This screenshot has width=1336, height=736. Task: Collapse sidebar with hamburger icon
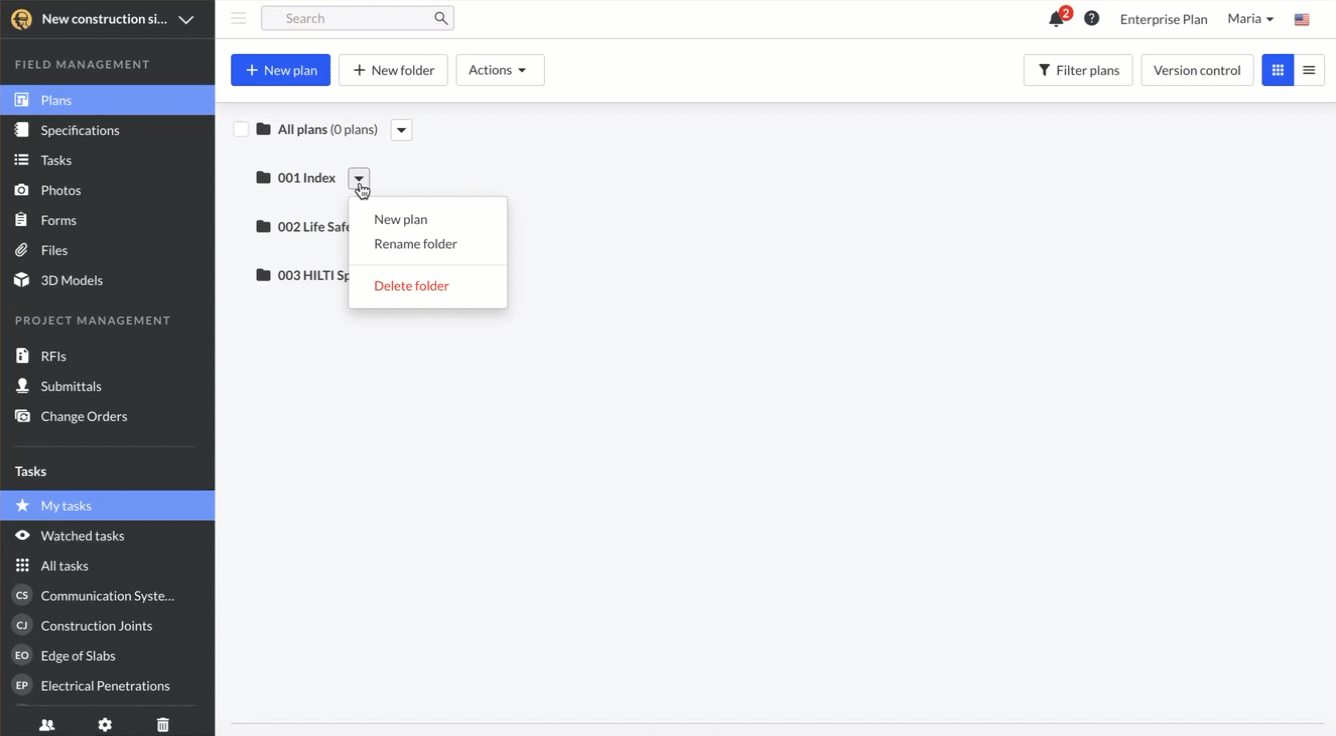tap(238, 18)
